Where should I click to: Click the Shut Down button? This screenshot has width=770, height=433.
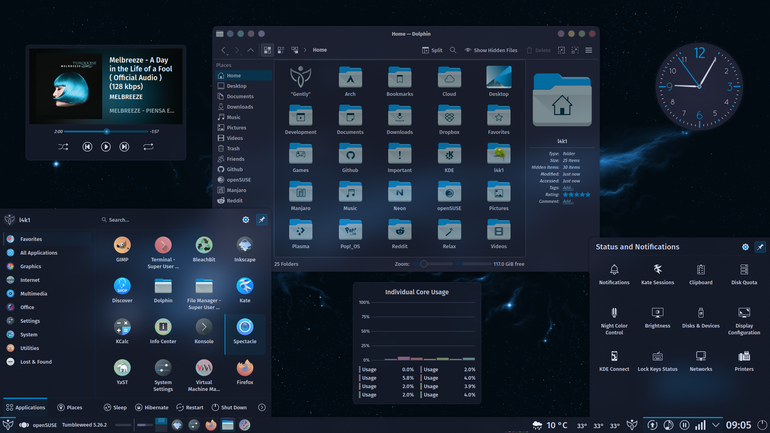coord(229,407)
